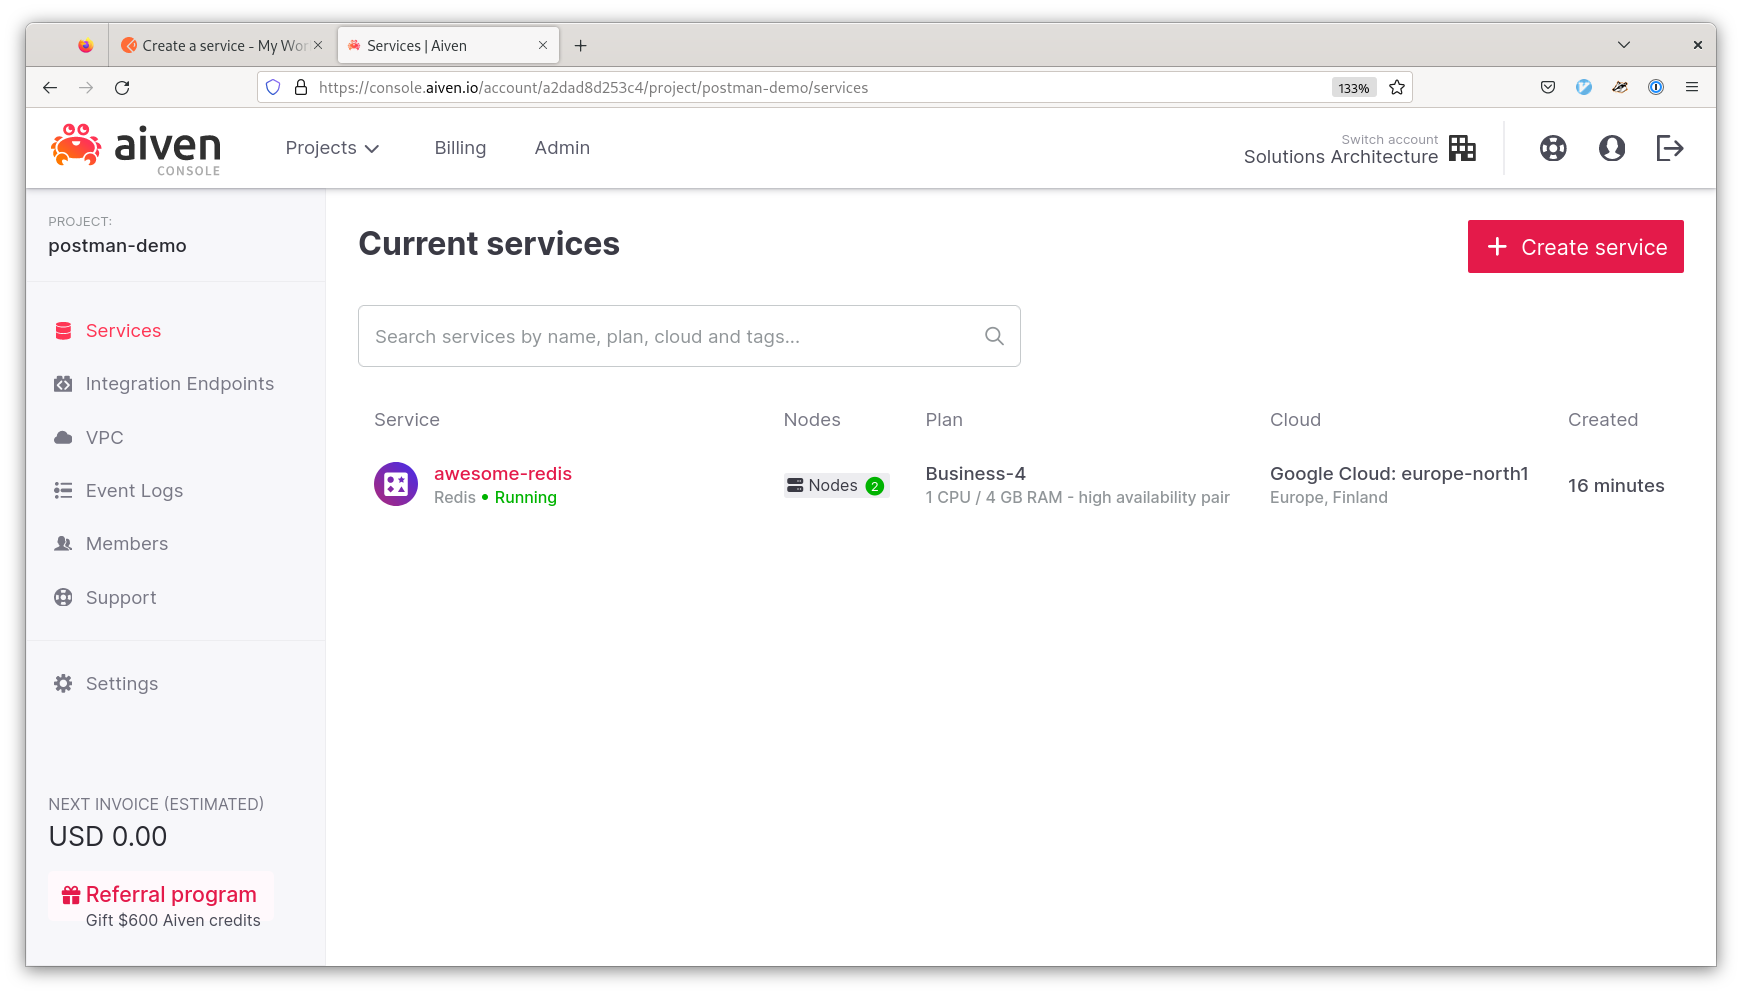Open the Referral program link
The image size is (1742, 995).
171,895
